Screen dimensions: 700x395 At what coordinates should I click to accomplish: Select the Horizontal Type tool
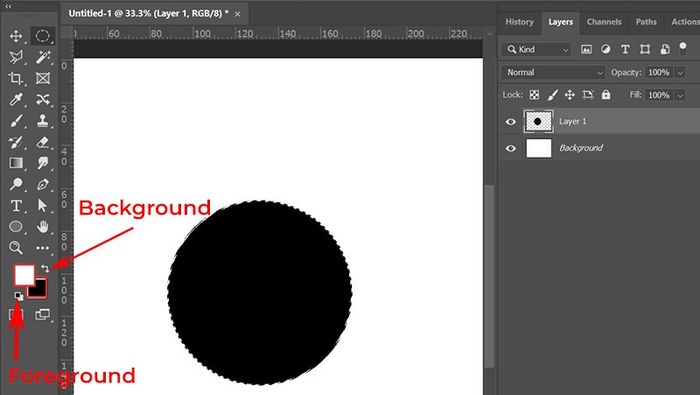tap(16, 205)
